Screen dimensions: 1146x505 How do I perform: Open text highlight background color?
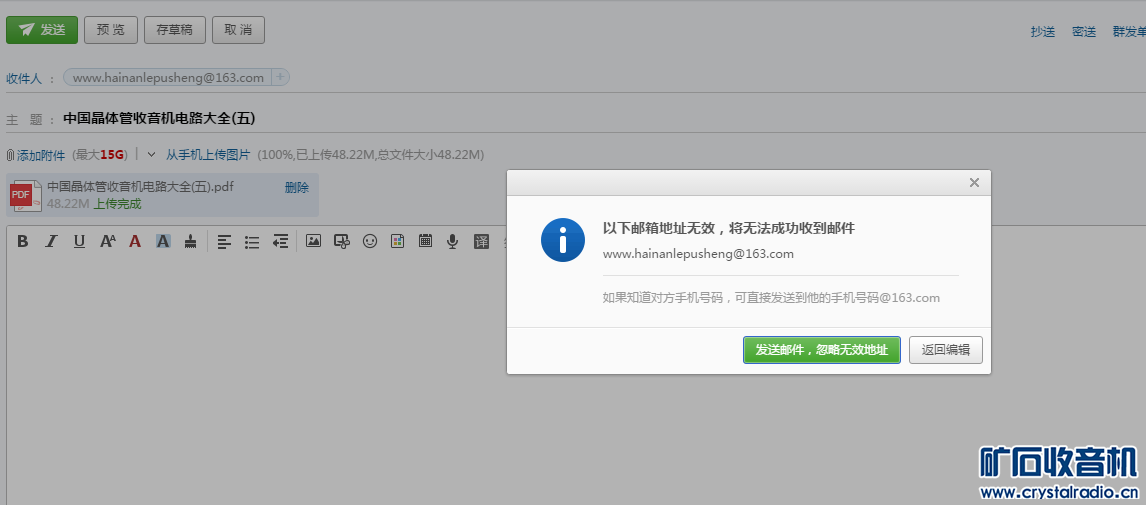[x=163, y=241]
